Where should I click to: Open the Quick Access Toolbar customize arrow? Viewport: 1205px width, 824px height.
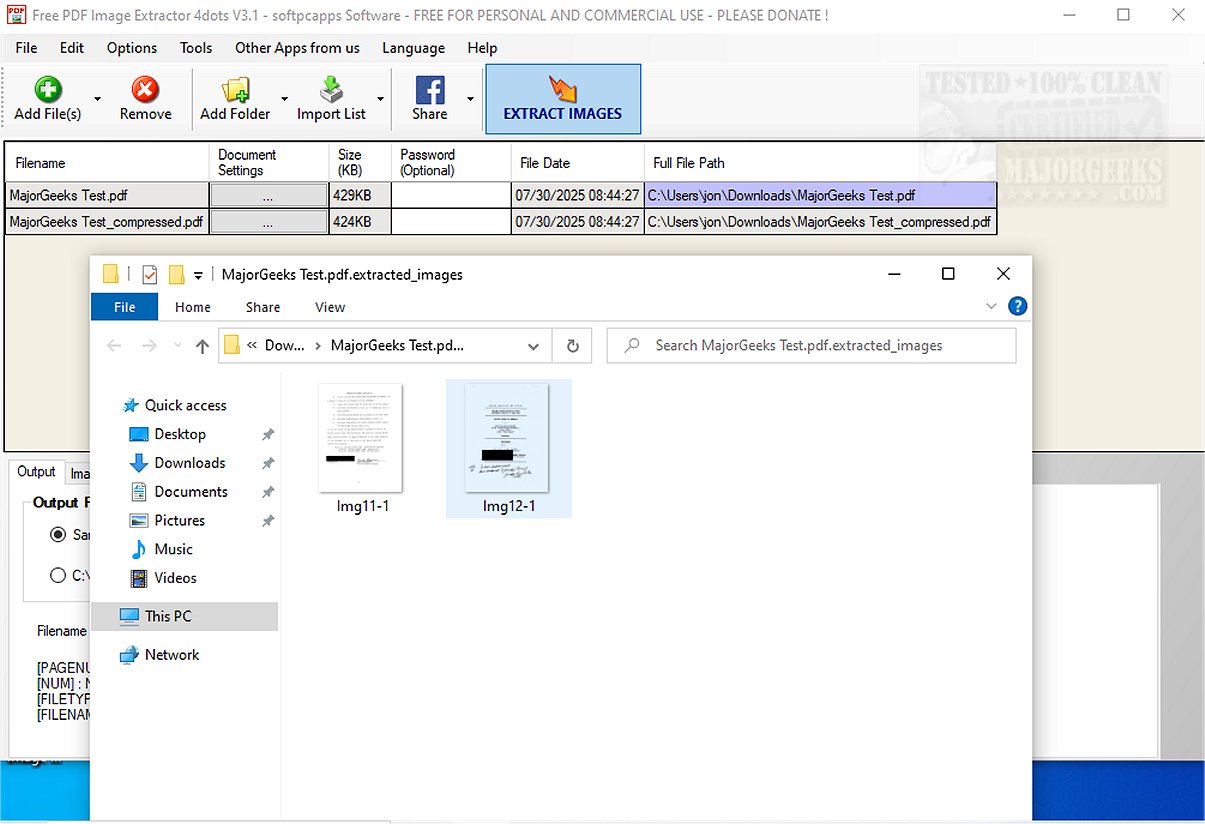199,275
